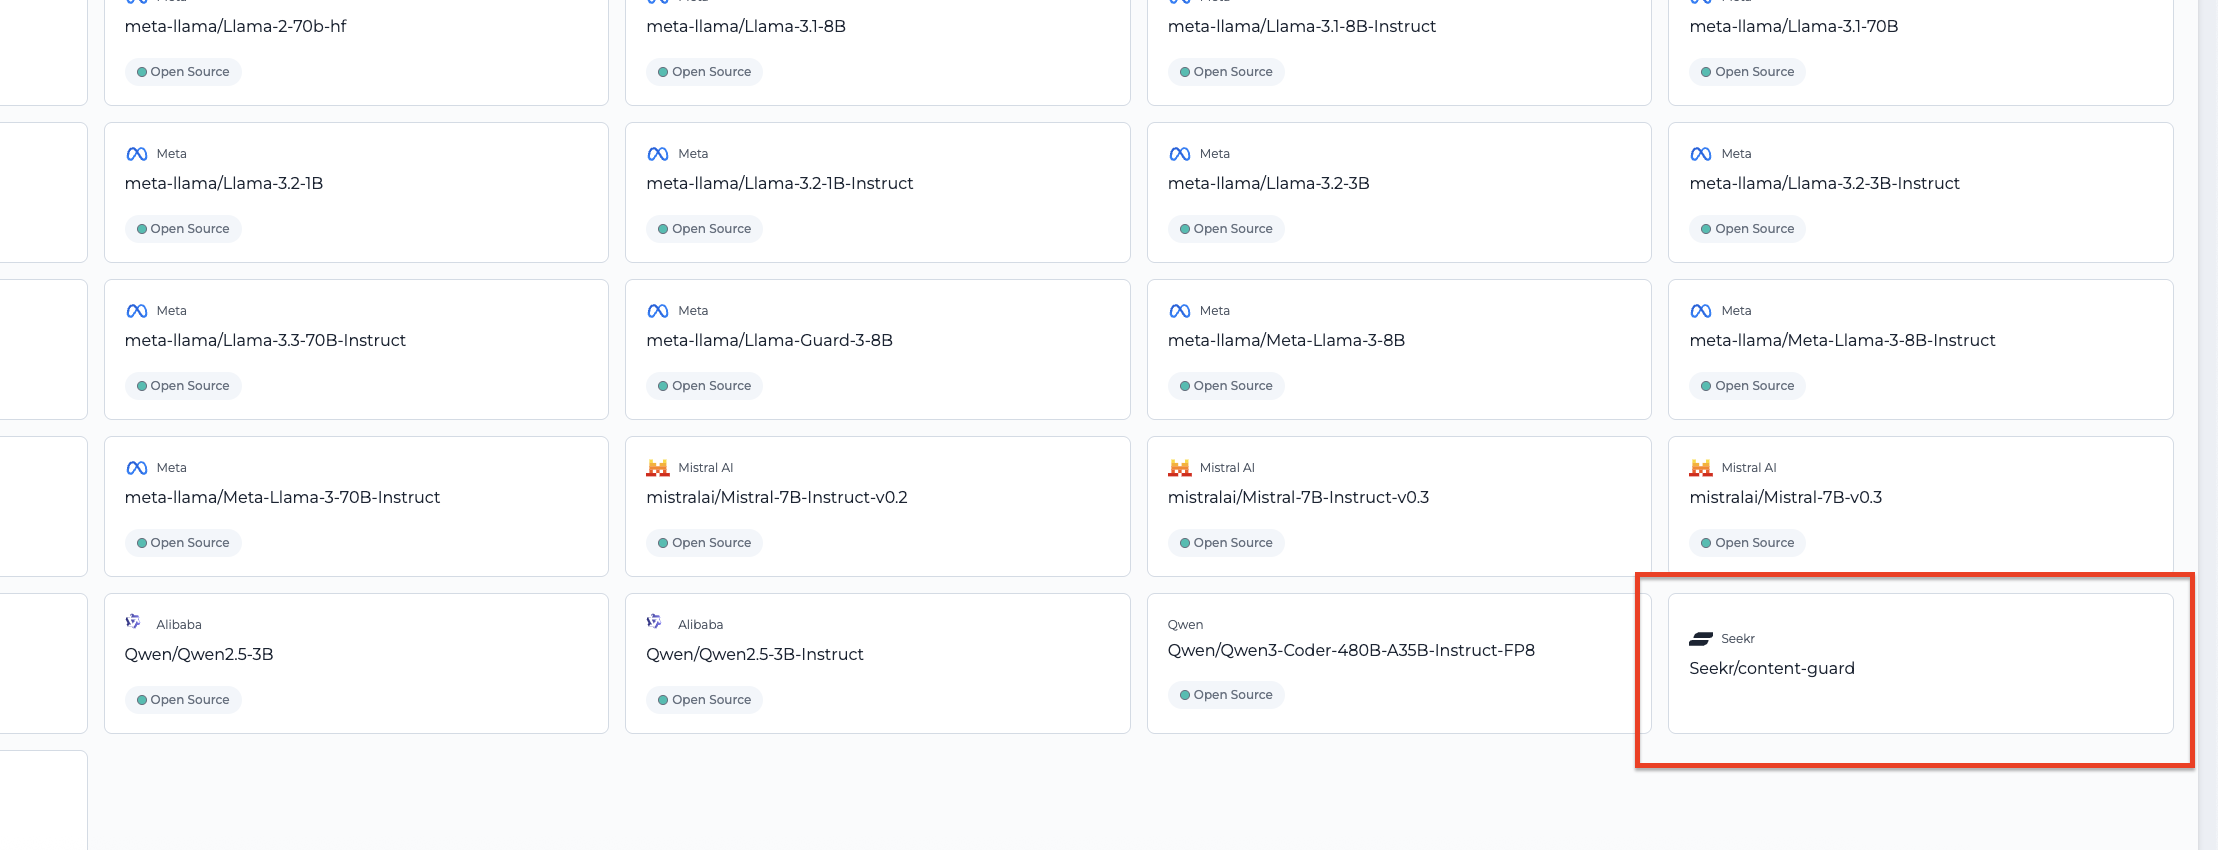The width and height of the screenshot is (2218, 850).
Task: Click the page vertical scrollbar
Action: (2208, 425)
